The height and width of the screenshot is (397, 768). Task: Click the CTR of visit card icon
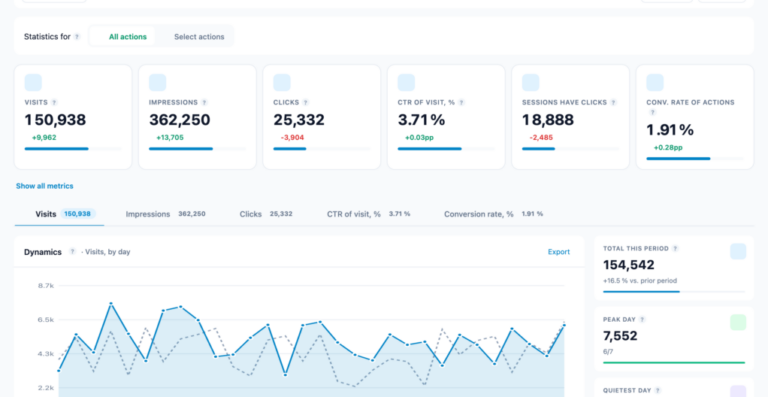click(x=407, y=83)
